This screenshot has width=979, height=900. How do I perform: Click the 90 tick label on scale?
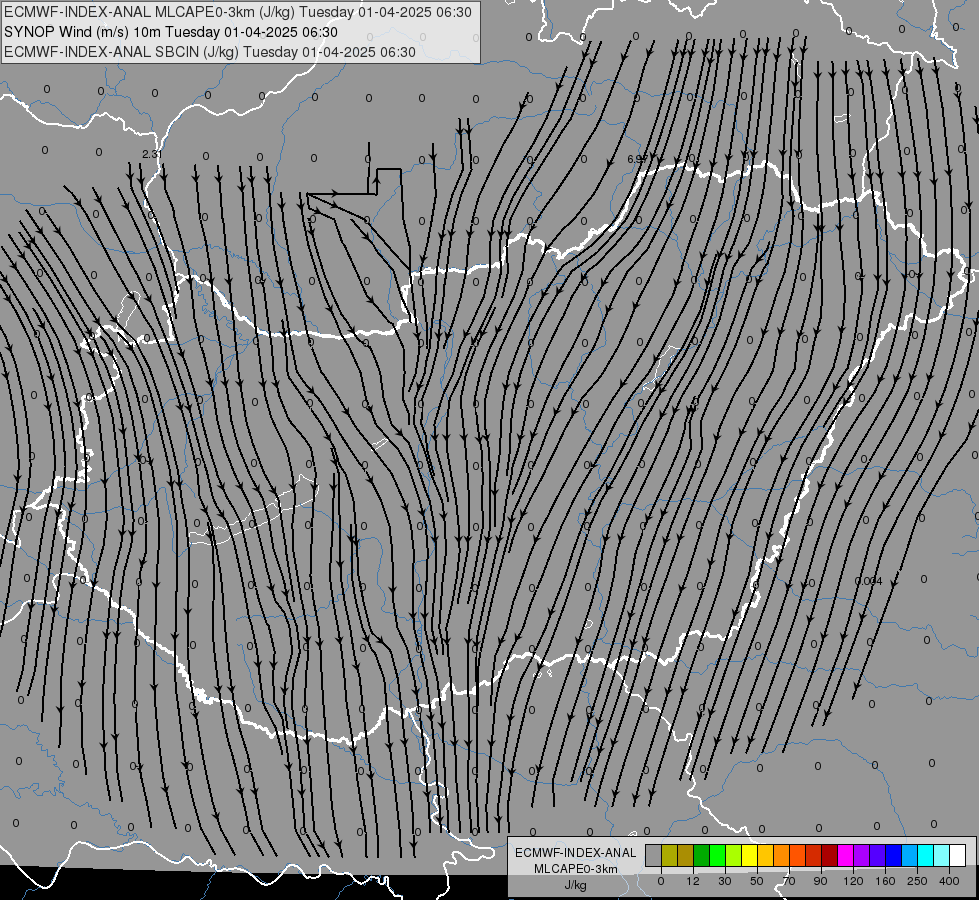pos(820,881)
